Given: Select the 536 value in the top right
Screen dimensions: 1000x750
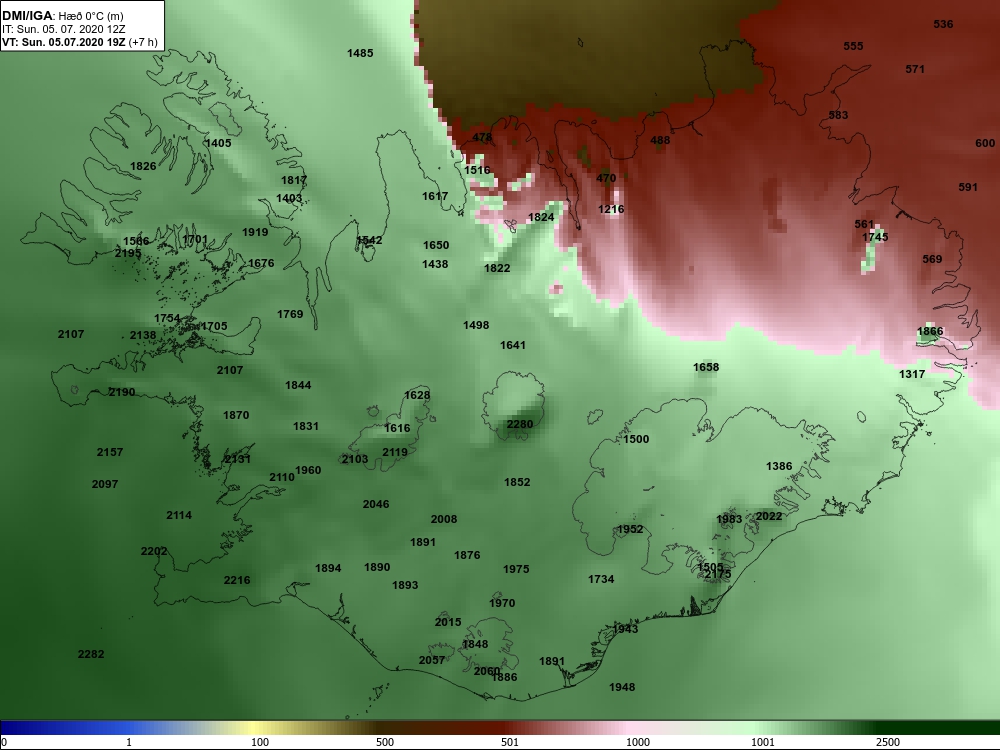Looking at the screenshot, I should (x=943, y=24).
